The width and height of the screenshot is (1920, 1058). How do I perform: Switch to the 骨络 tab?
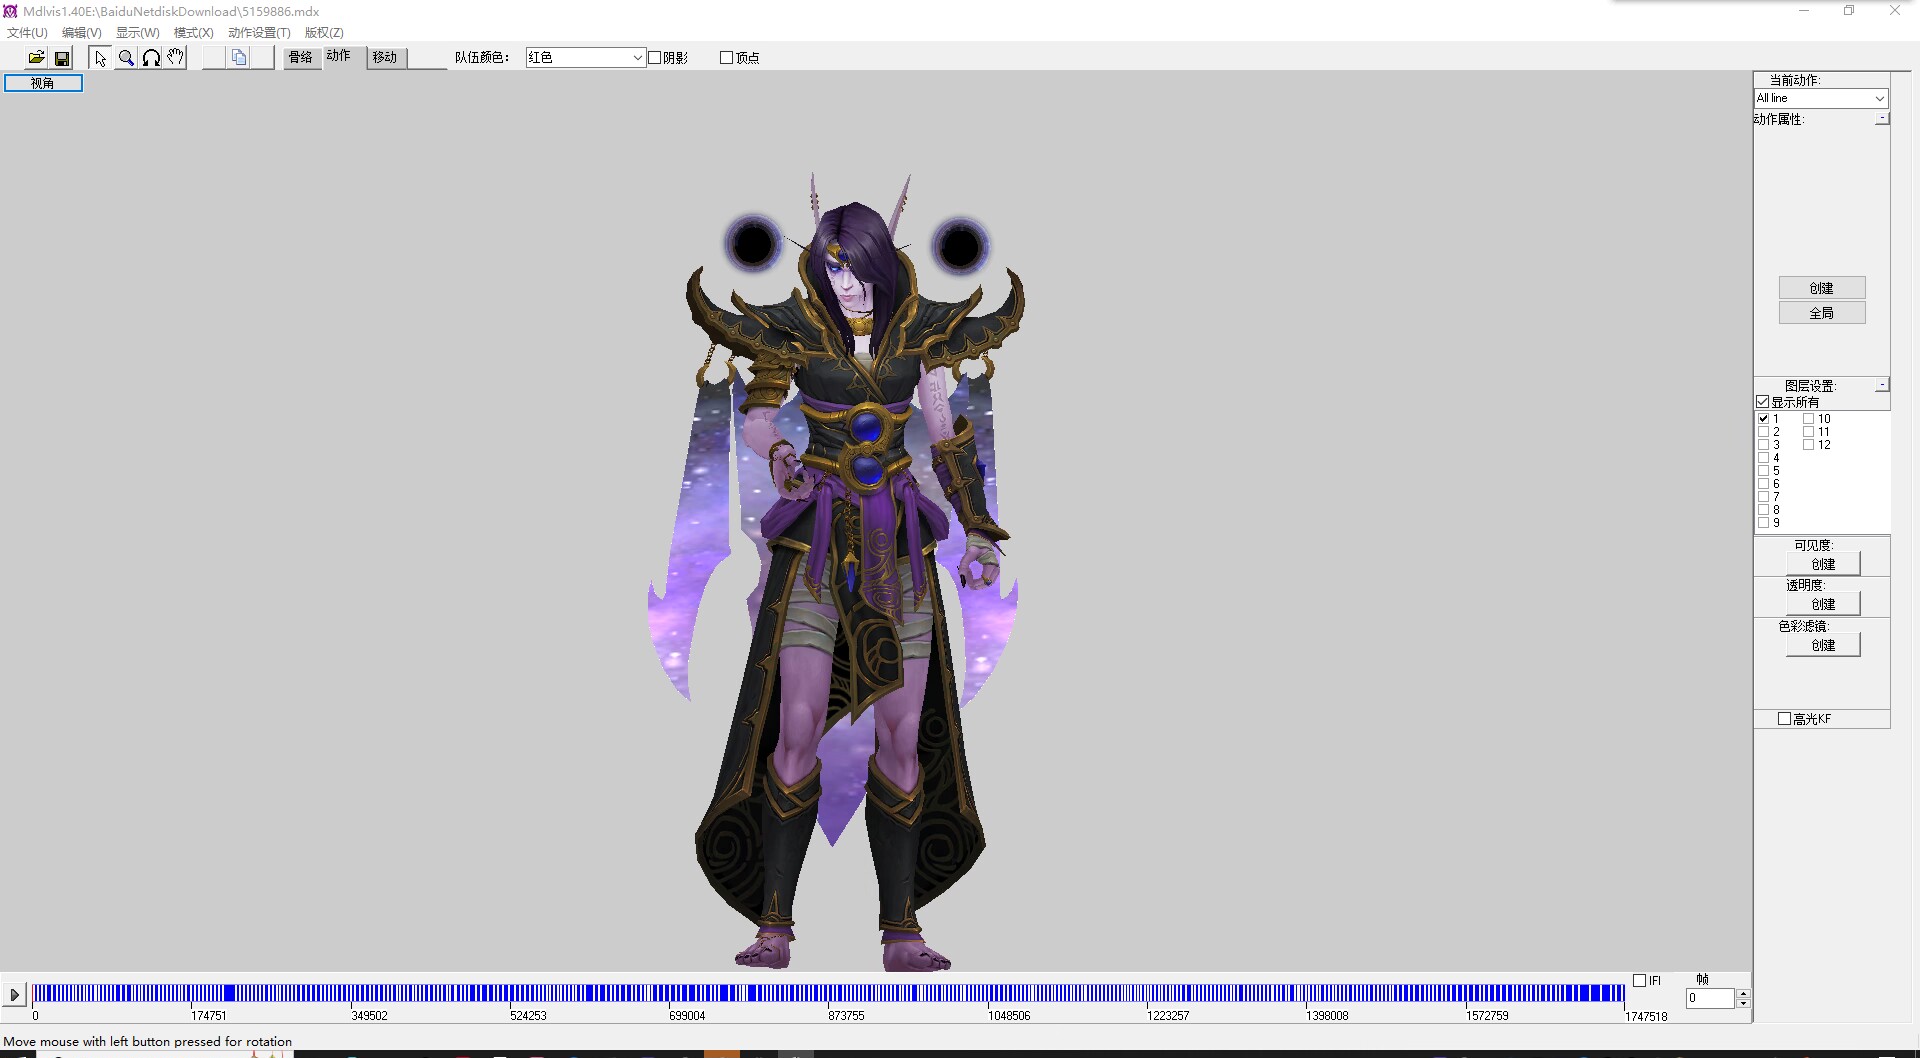(x=301, y=58)
